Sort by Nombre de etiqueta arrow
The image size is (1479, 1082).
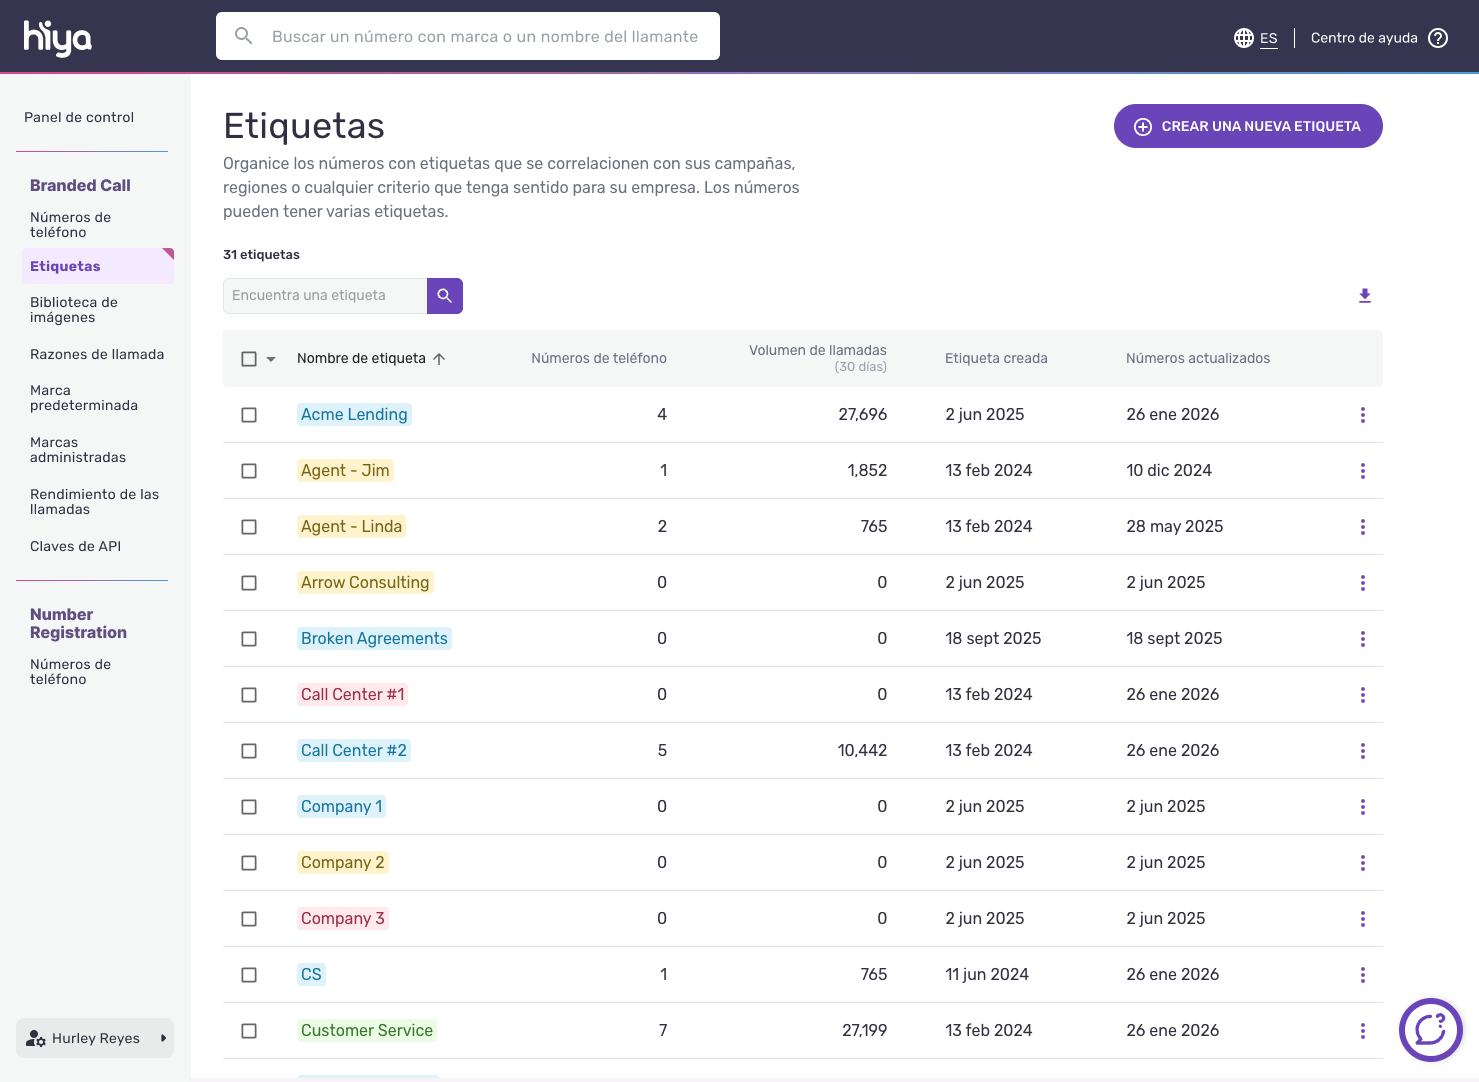[x=439, y=359]
